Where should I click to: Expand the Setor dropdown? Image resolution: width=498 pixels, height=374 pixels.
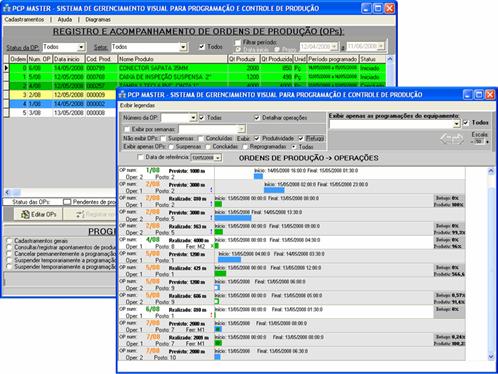coord(183,47)
